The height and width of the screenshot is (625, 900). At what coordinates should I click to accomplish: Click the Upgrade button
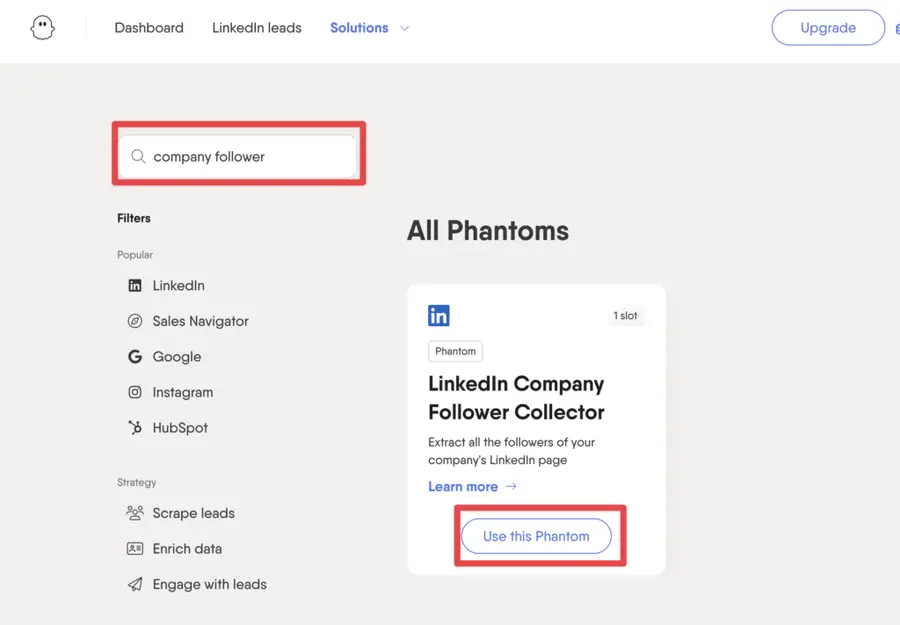point(828,27)
